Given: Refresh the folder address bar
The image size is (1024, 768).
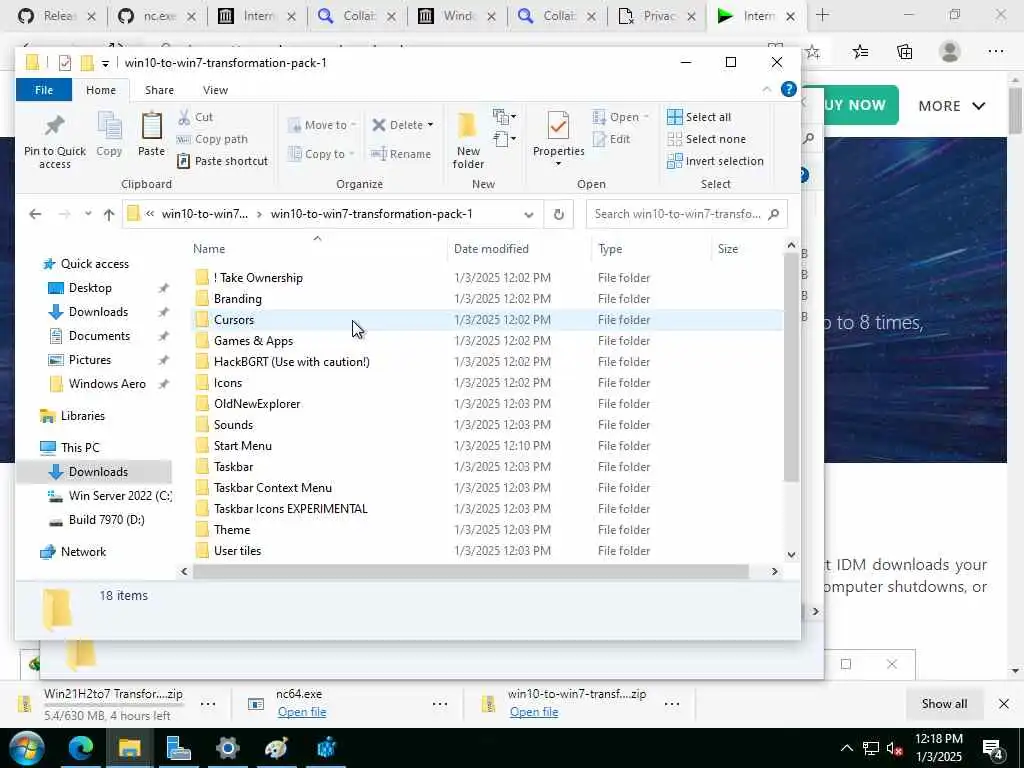Looking at the screenshot, I should [x=558, y=214].
